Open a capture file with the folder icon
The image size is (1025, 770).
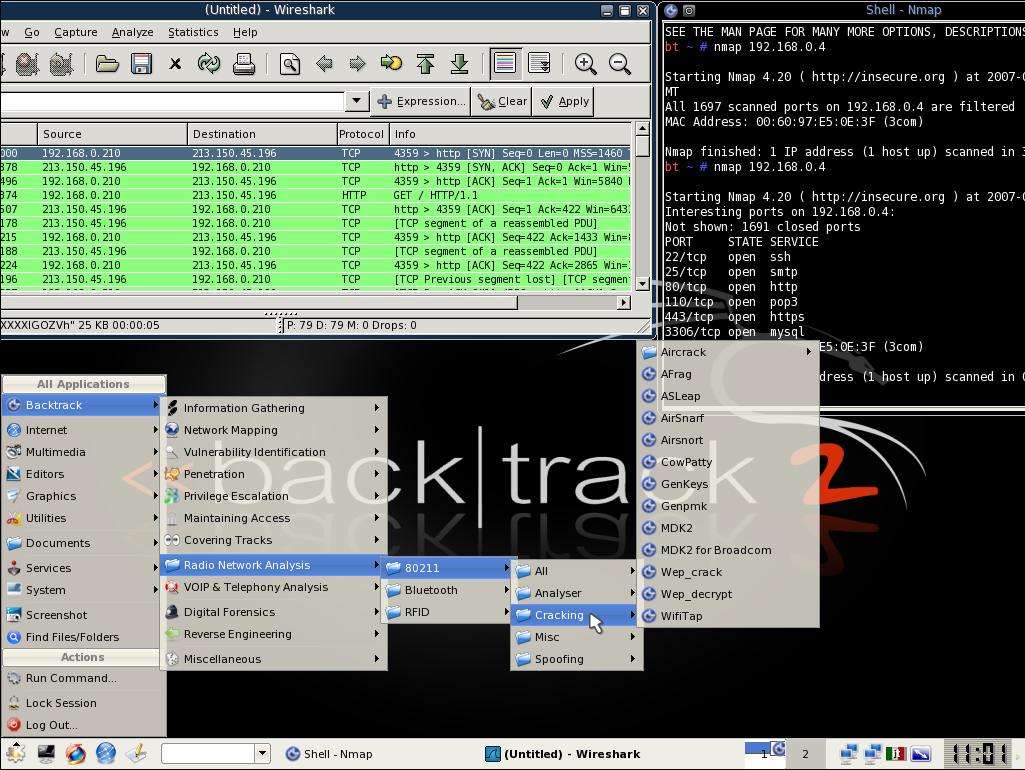click(x=107, y=63)
